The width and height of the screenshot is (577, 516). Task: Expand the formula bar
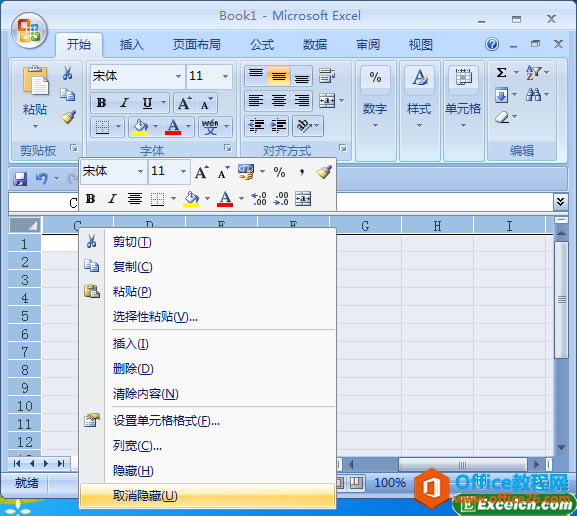[560, 201]
